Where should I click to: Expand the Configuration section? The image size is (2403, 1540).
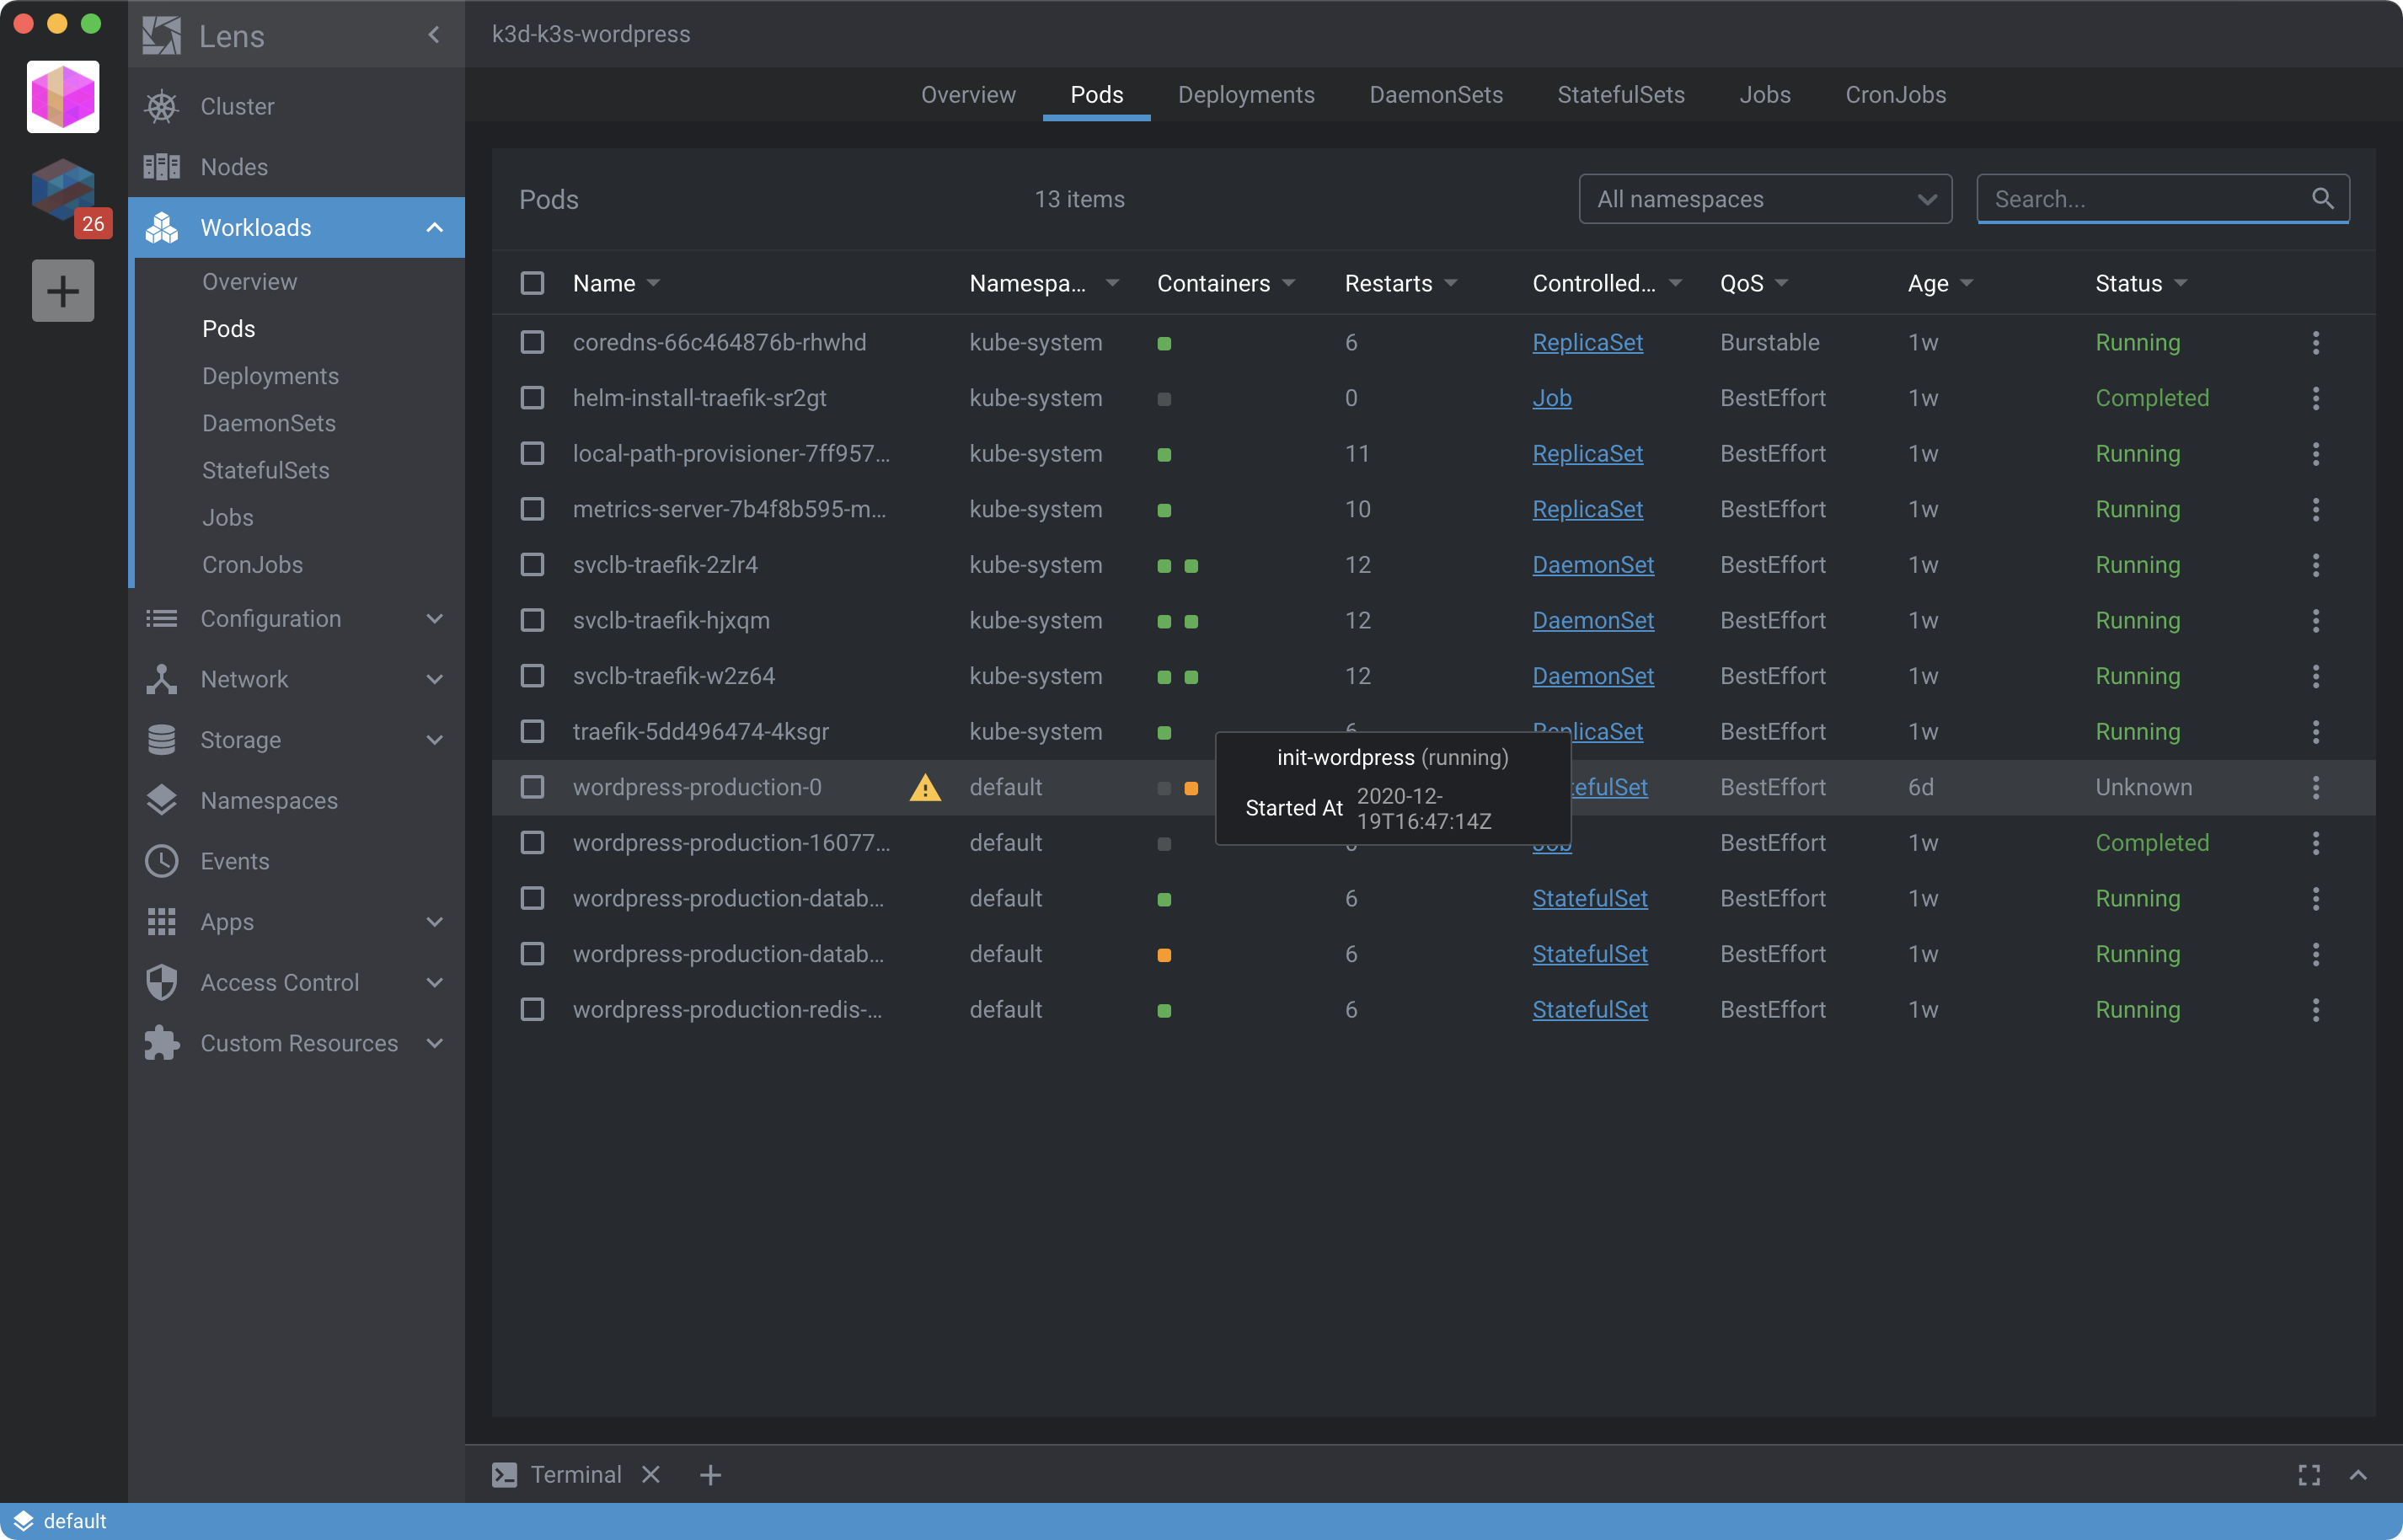click(x=434, y=619)
